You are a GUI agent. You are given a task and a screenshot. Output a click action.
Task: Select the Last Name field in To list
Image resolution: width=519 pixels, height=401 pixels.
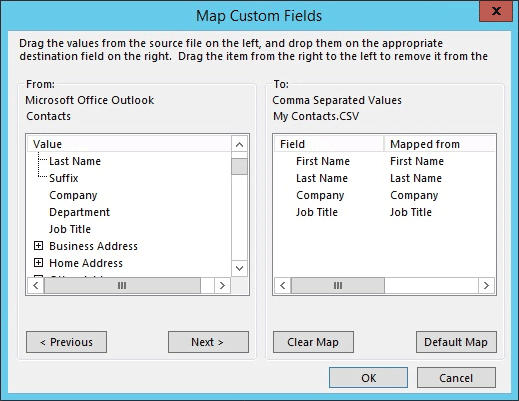322,178
